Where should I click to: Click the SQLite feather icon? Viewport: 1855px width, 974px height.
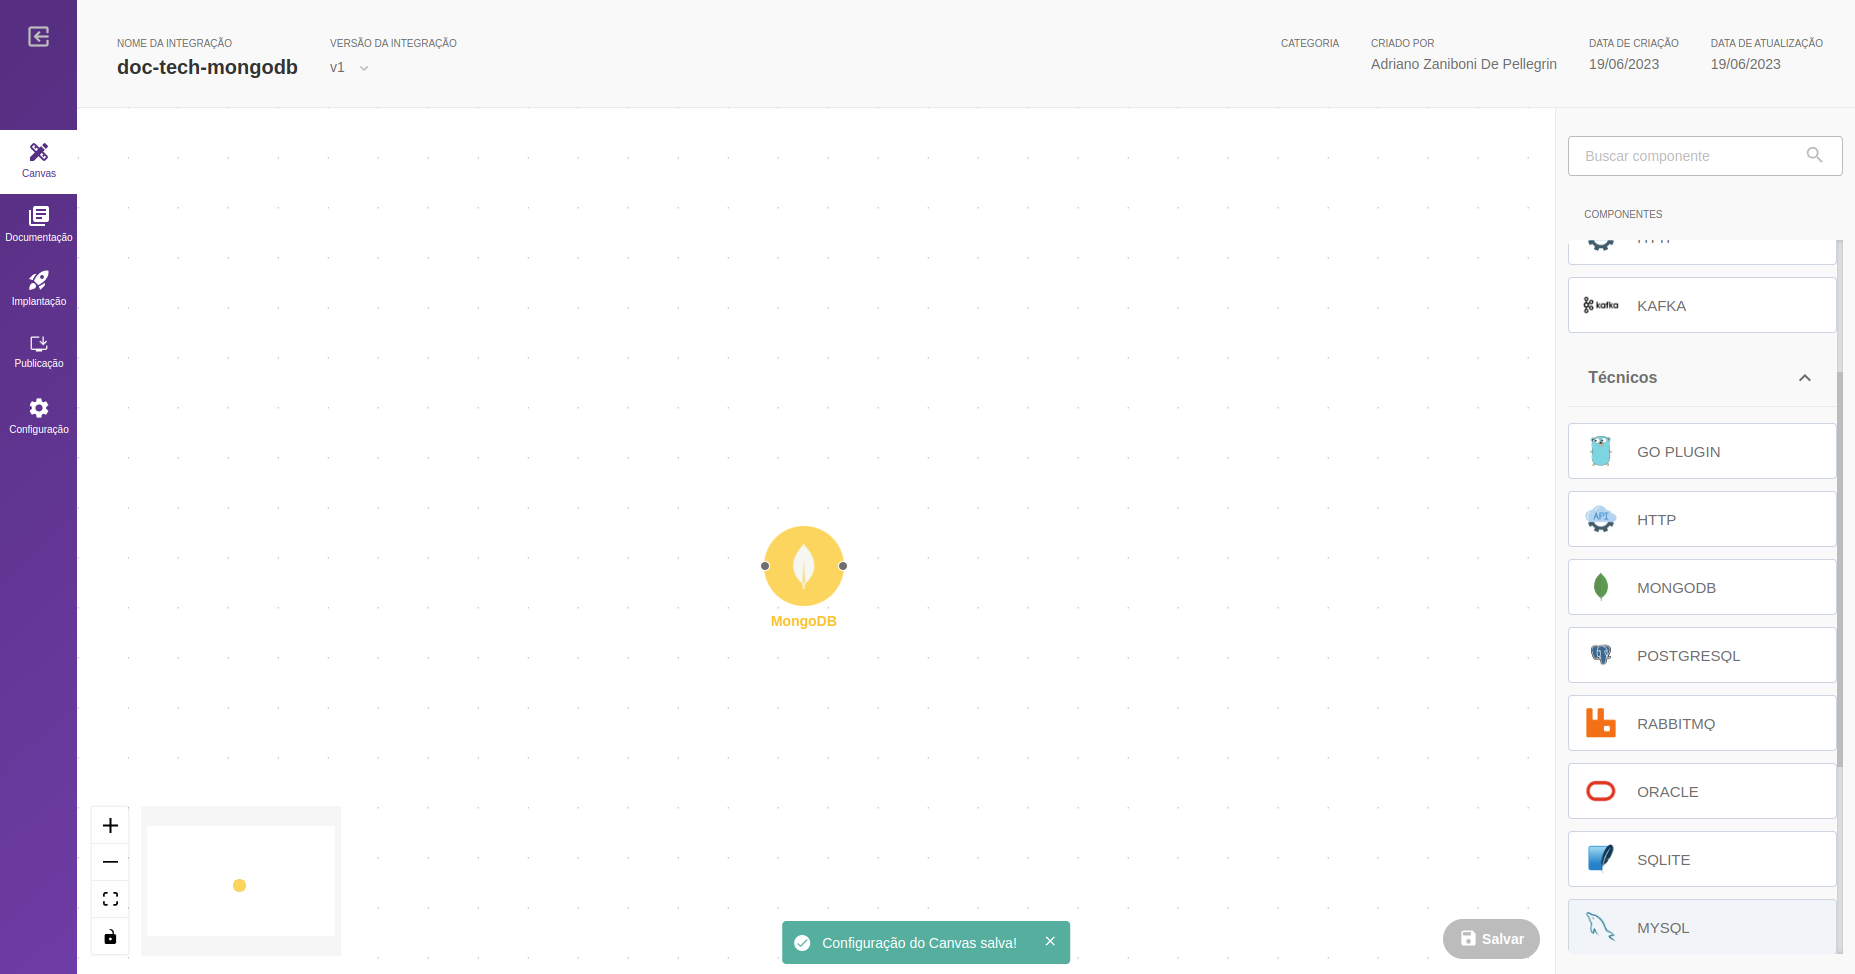point(1601,858)
